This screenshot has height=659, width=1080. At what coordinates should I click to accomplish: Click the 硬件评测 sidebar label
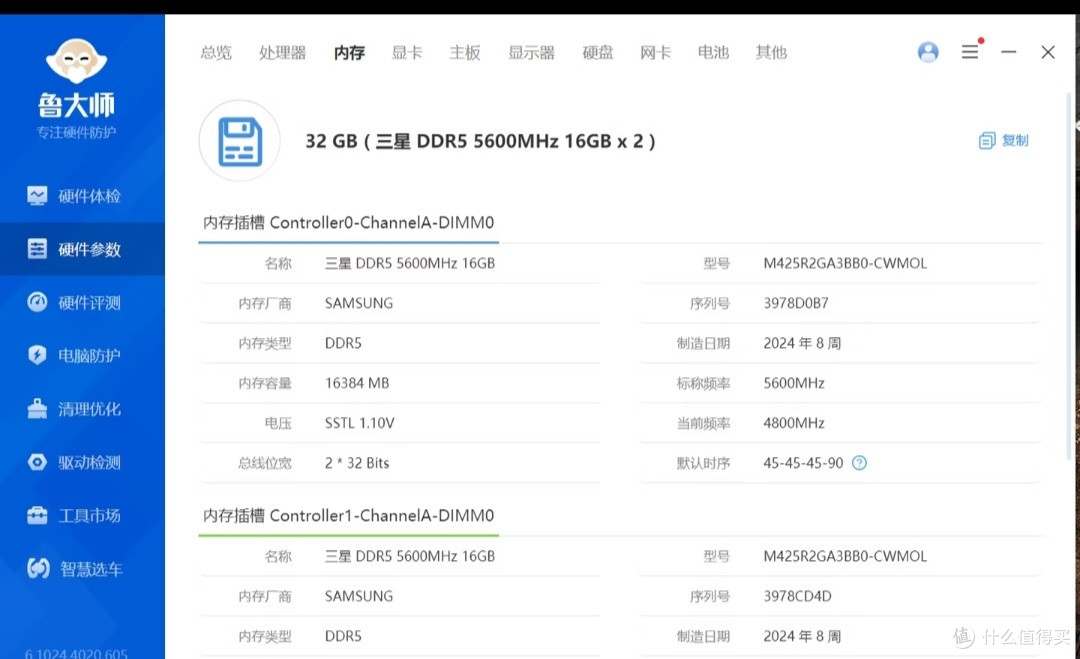click(90, 302)
